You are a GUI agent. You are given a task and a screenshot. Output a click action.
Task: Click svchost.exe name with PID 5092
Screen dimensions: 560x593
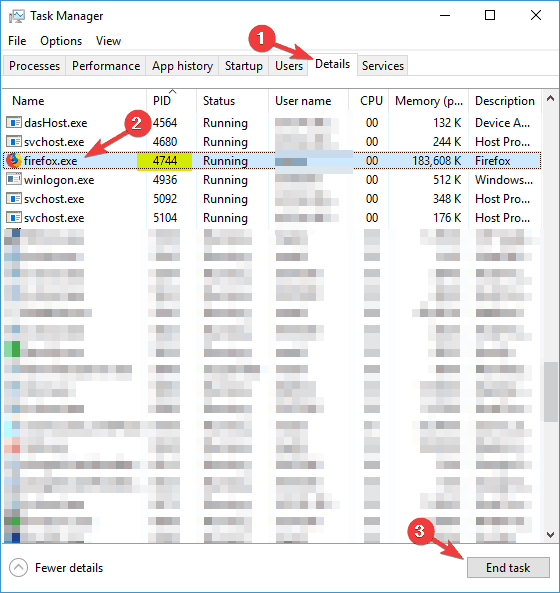[54, 199]
